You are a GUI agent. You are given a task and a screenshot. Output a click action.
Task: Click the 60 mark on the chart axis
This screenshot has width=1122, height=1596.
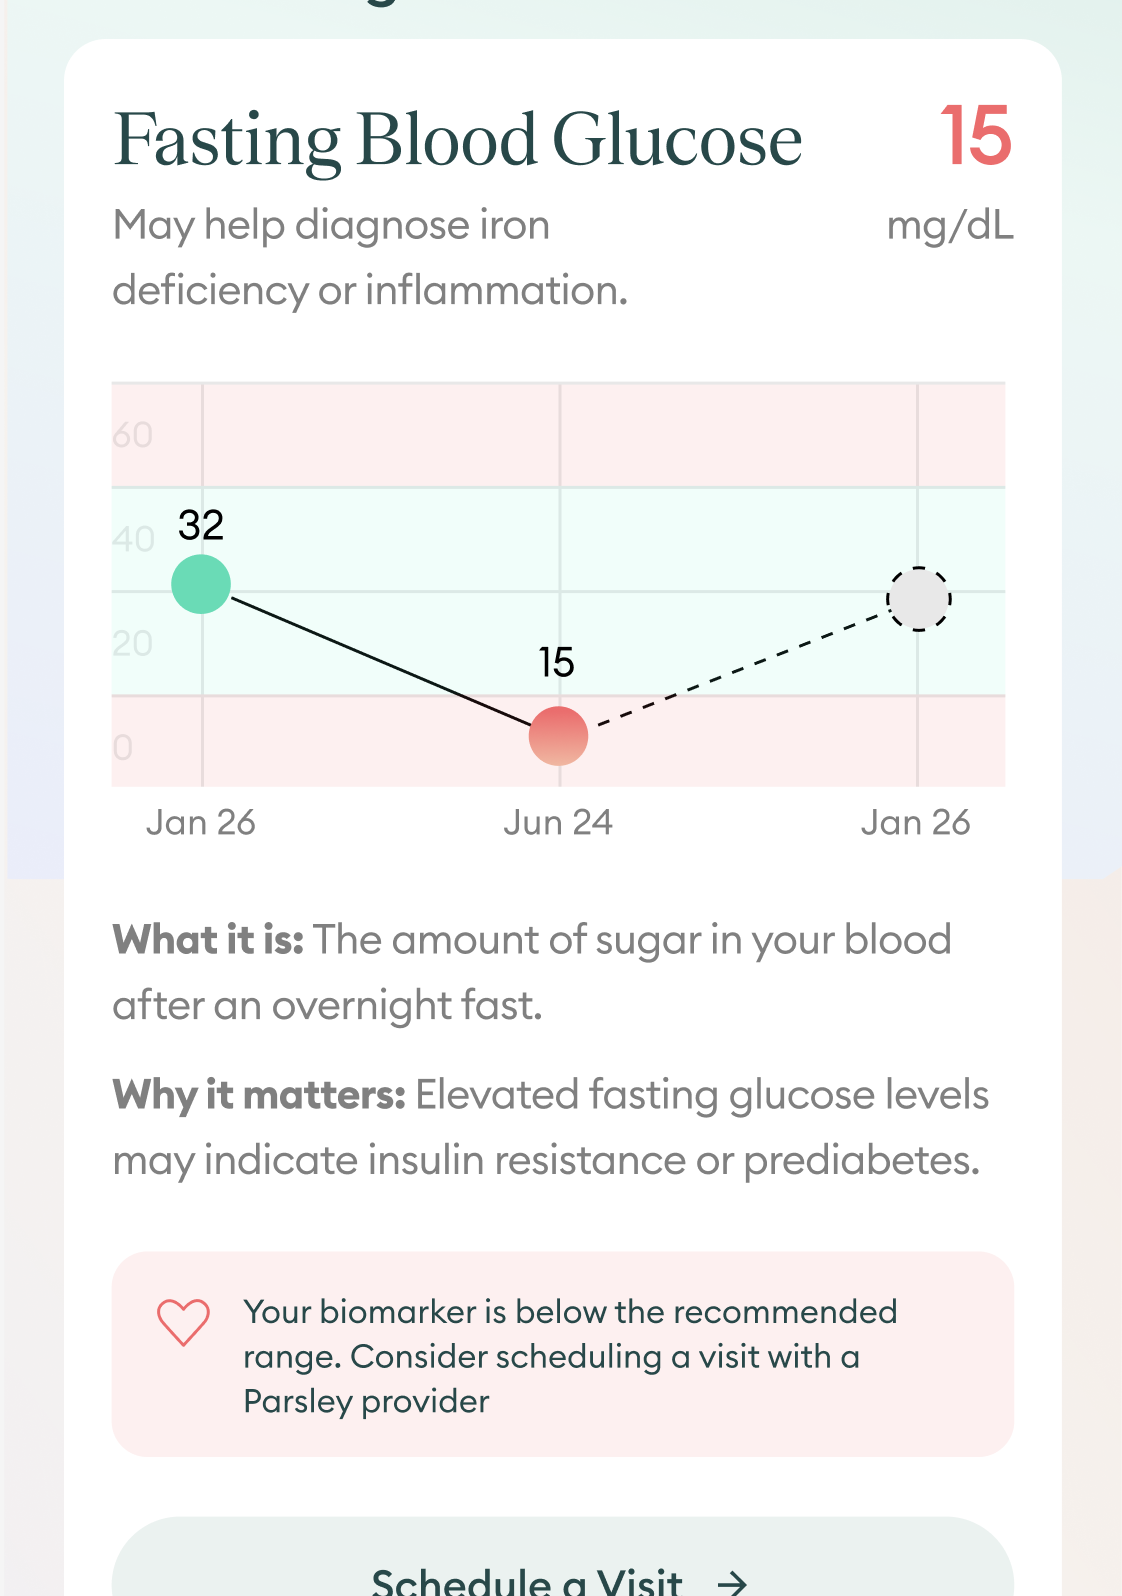132,435
